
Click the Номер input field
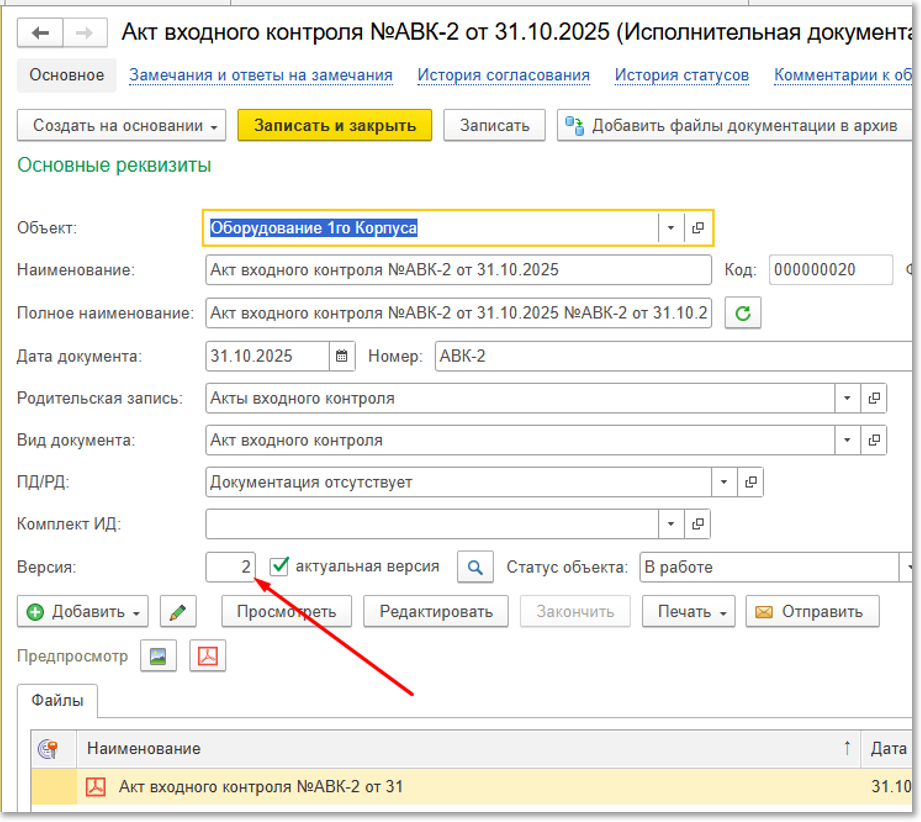pos(670,356)
